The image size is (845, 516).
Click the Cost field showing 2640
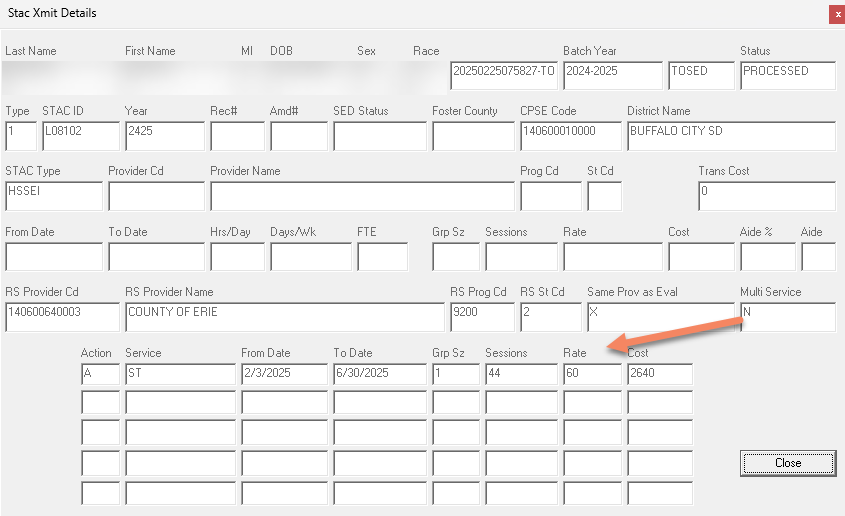point(658,375)
